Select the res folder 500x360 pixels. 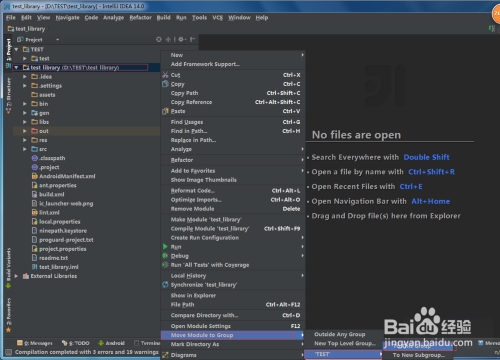tap(43, 140)
